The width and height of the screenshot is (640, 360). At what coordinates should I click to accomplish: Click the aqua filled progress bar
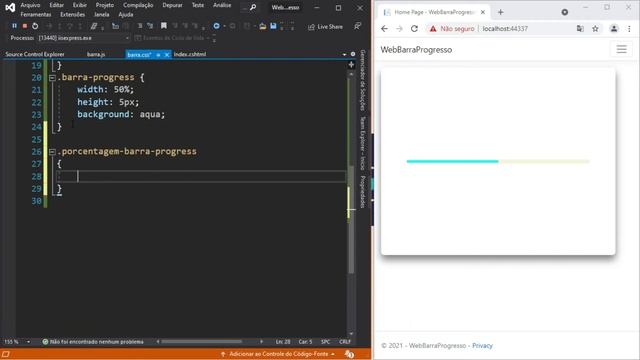pos(452,161)
